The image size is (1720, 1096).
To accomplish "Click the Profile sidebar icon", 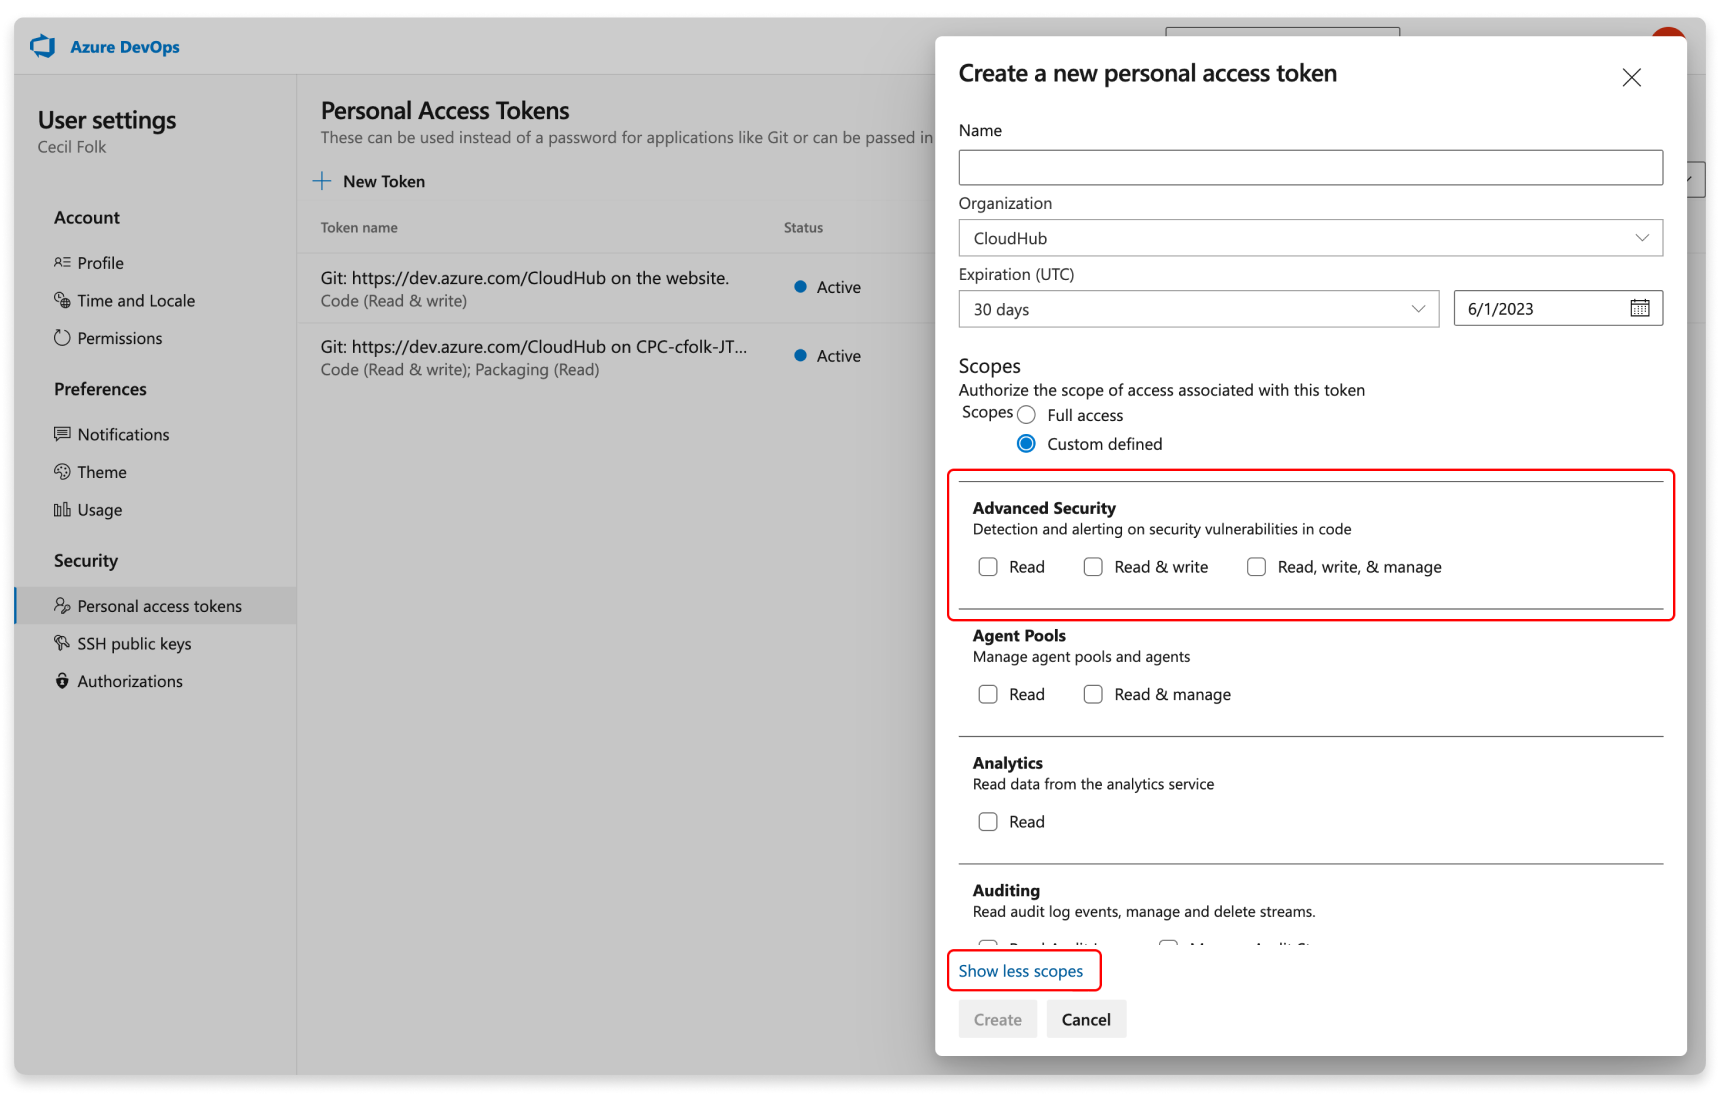I will coord(62,262).
